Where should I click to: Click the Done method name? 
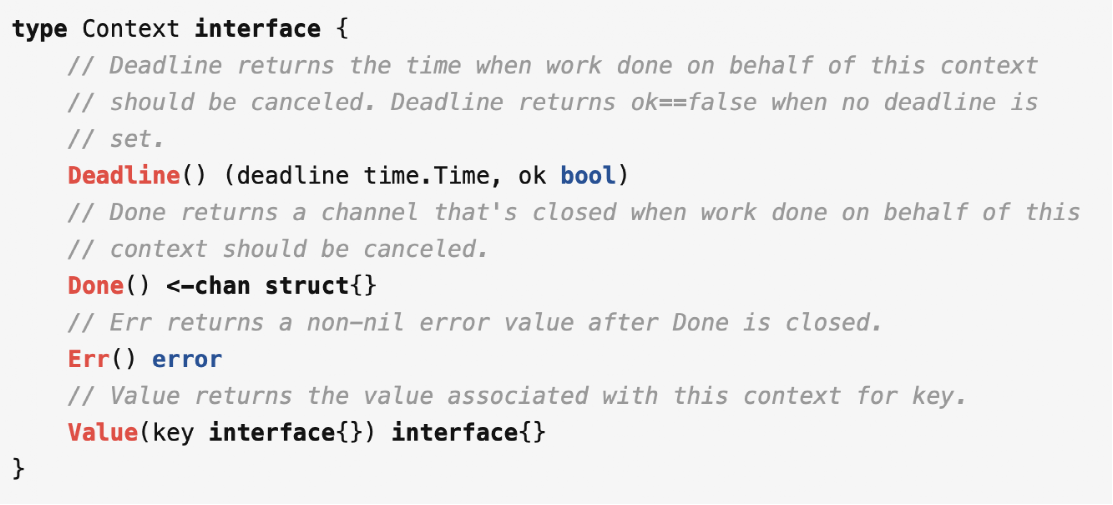tap(96, 286)
